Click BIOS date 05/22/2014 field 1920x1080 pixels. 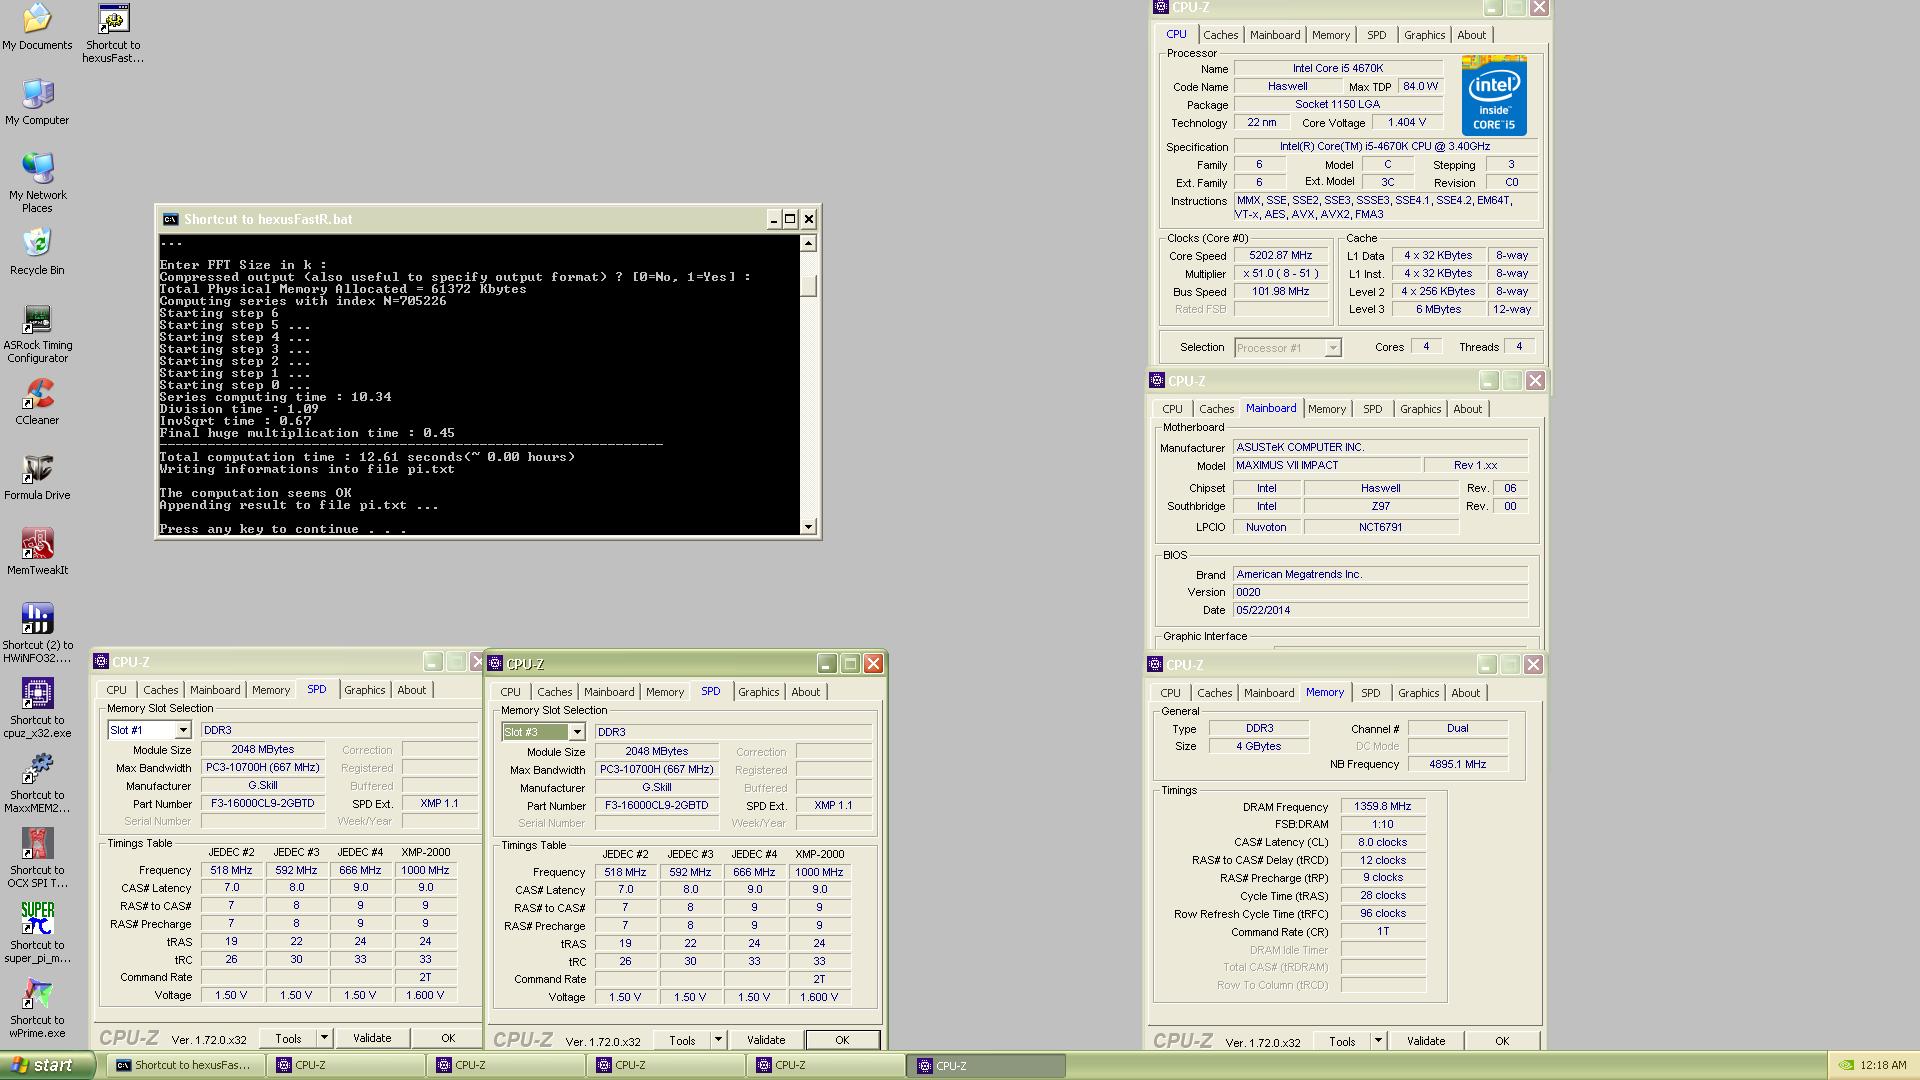[x=1380, y=610]
